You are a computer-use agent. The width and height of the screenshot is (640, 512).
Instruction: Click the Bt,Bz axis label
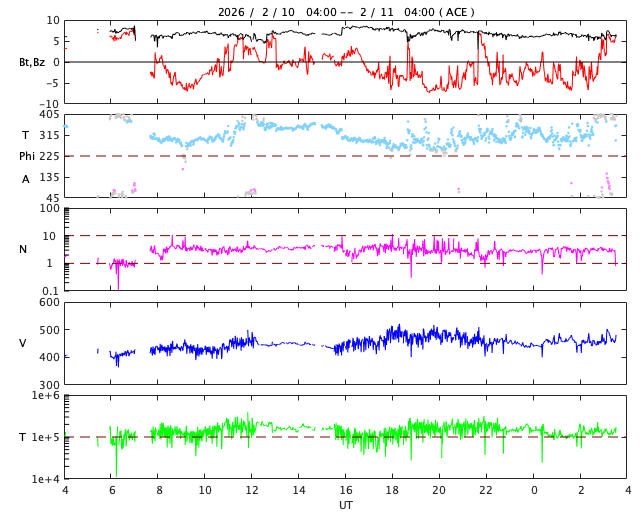[32, 62]
